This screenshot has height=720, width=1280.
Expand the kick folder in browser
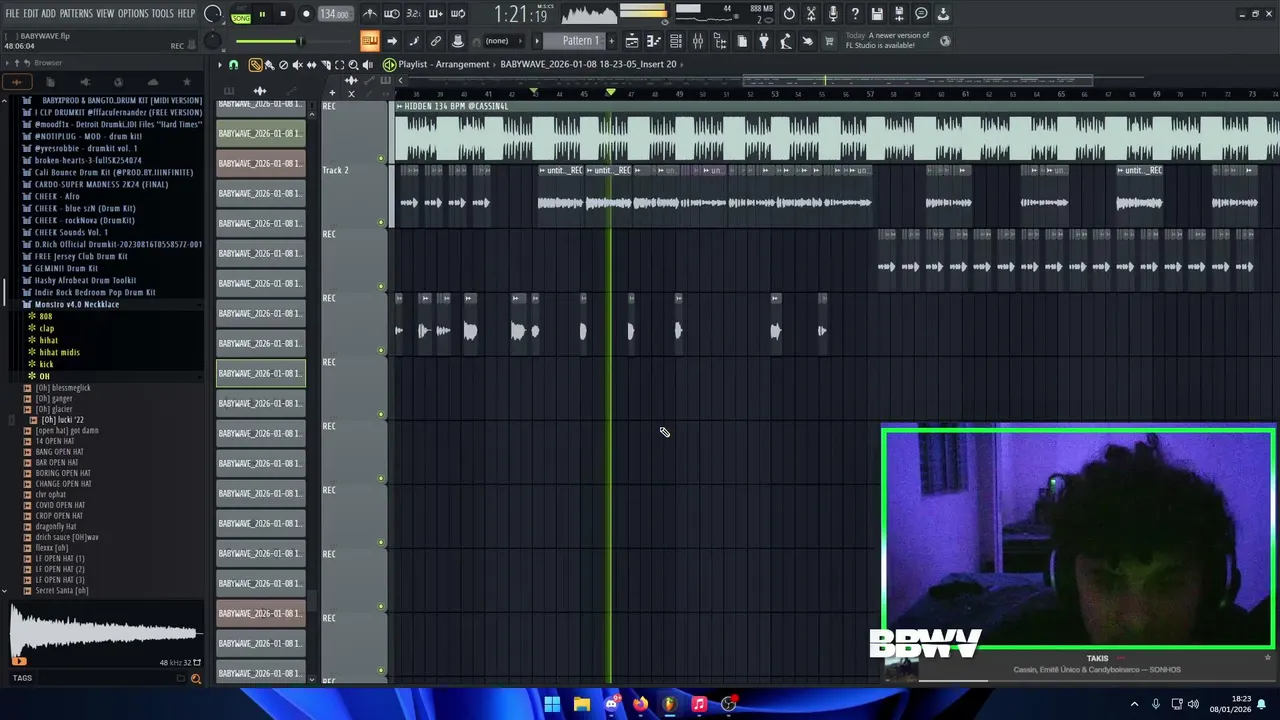tap(46, 364)
